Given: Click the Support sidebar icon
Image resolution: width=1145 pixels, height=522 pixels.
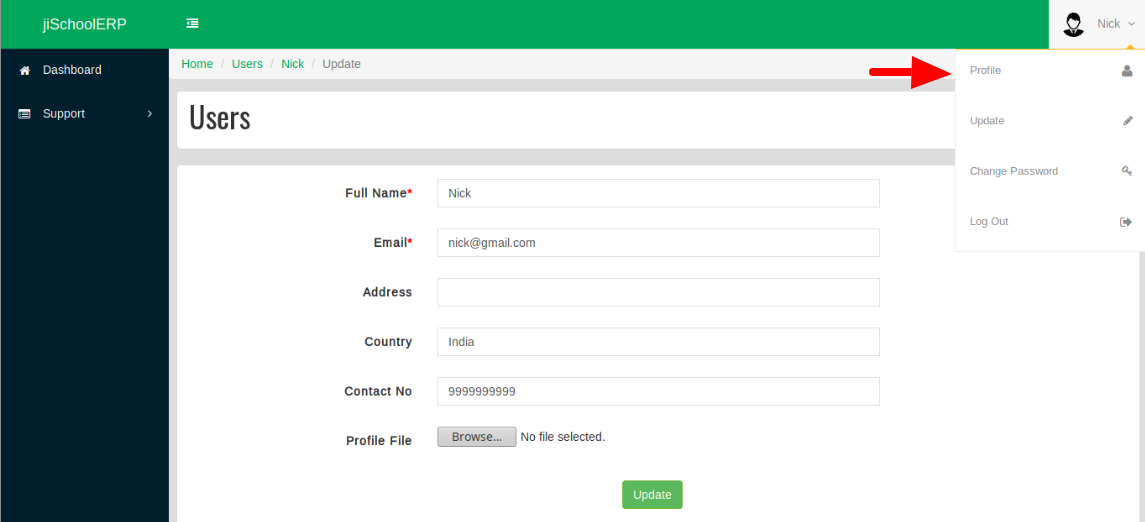Looking at the screenshot, I should pyautogui.click(x=25, y=114).
